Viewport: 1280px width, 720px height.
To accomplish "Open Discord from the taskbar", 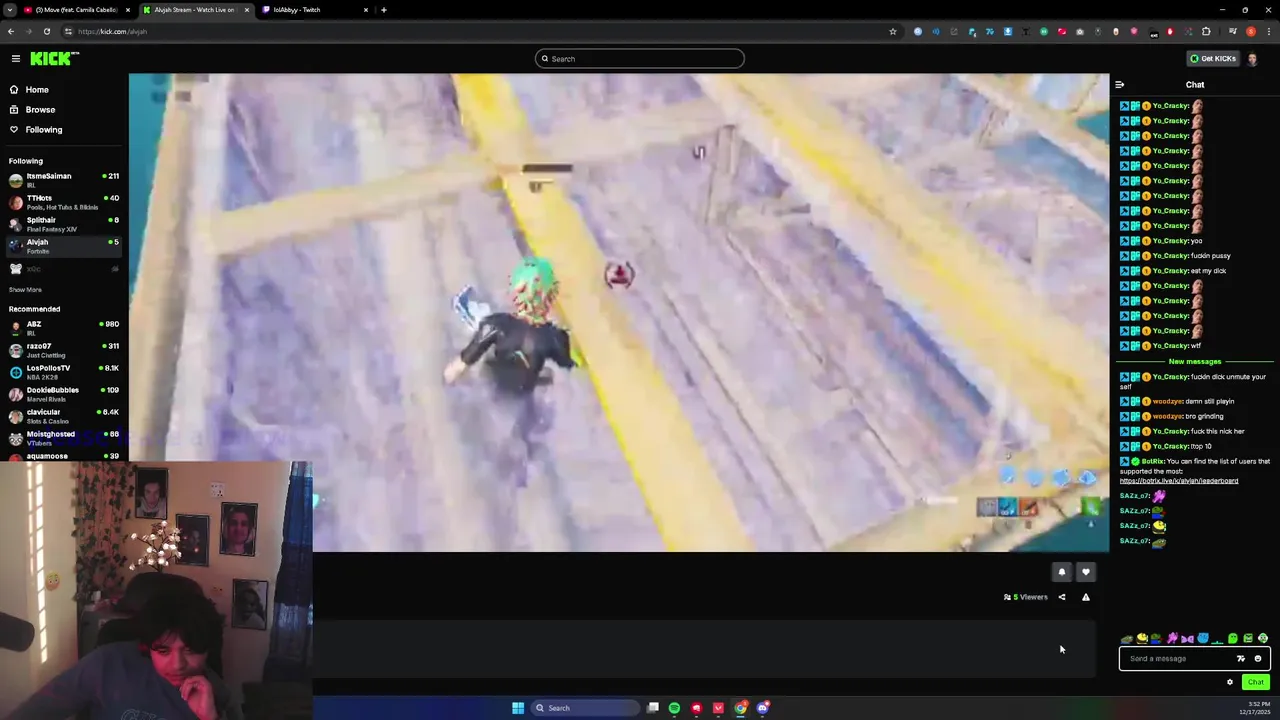I will click(x=762, y=708).
